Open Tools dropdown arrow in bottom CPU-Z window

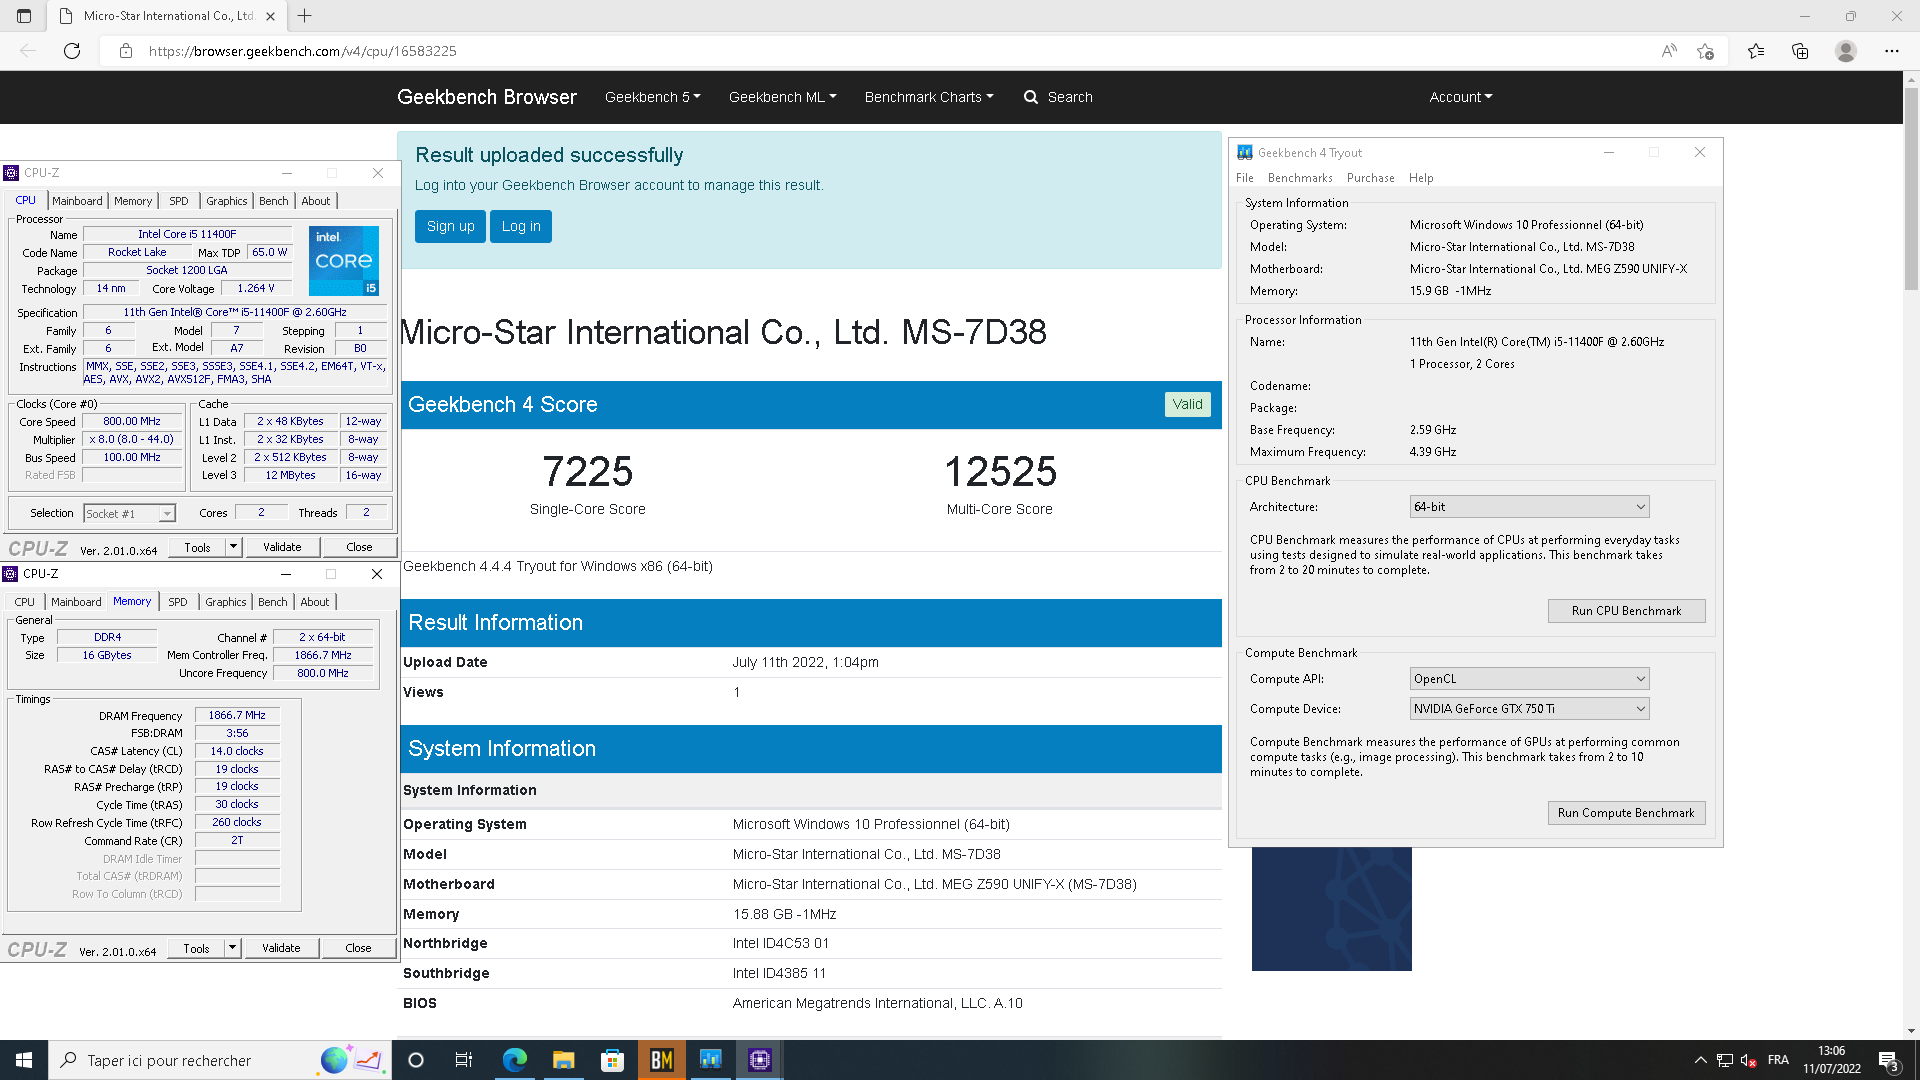pos(232,948)
